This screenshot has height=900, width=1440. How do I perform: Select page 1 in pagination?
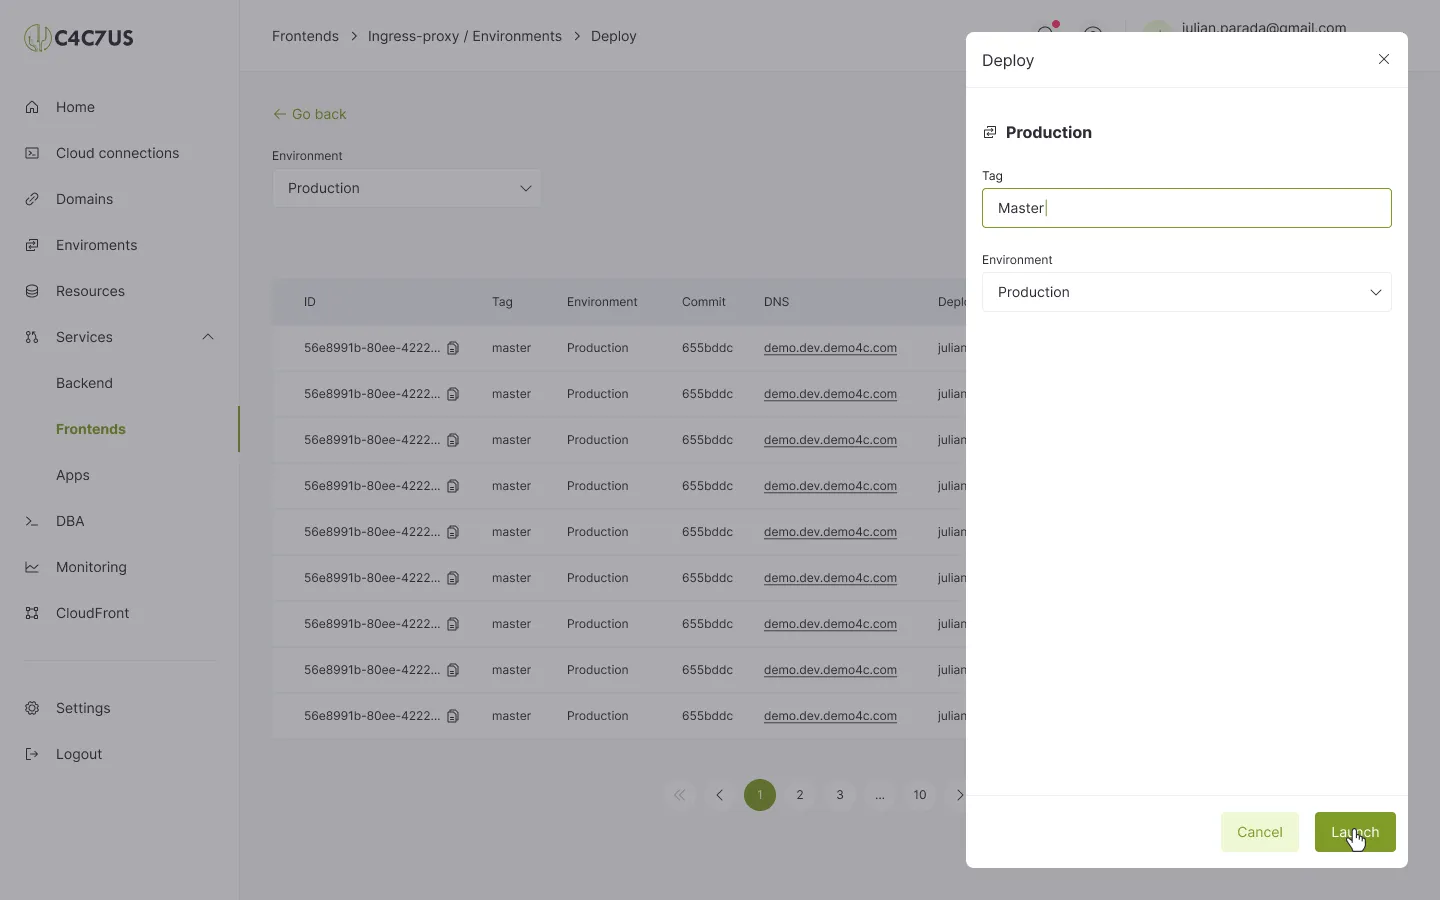pos(760,795)
